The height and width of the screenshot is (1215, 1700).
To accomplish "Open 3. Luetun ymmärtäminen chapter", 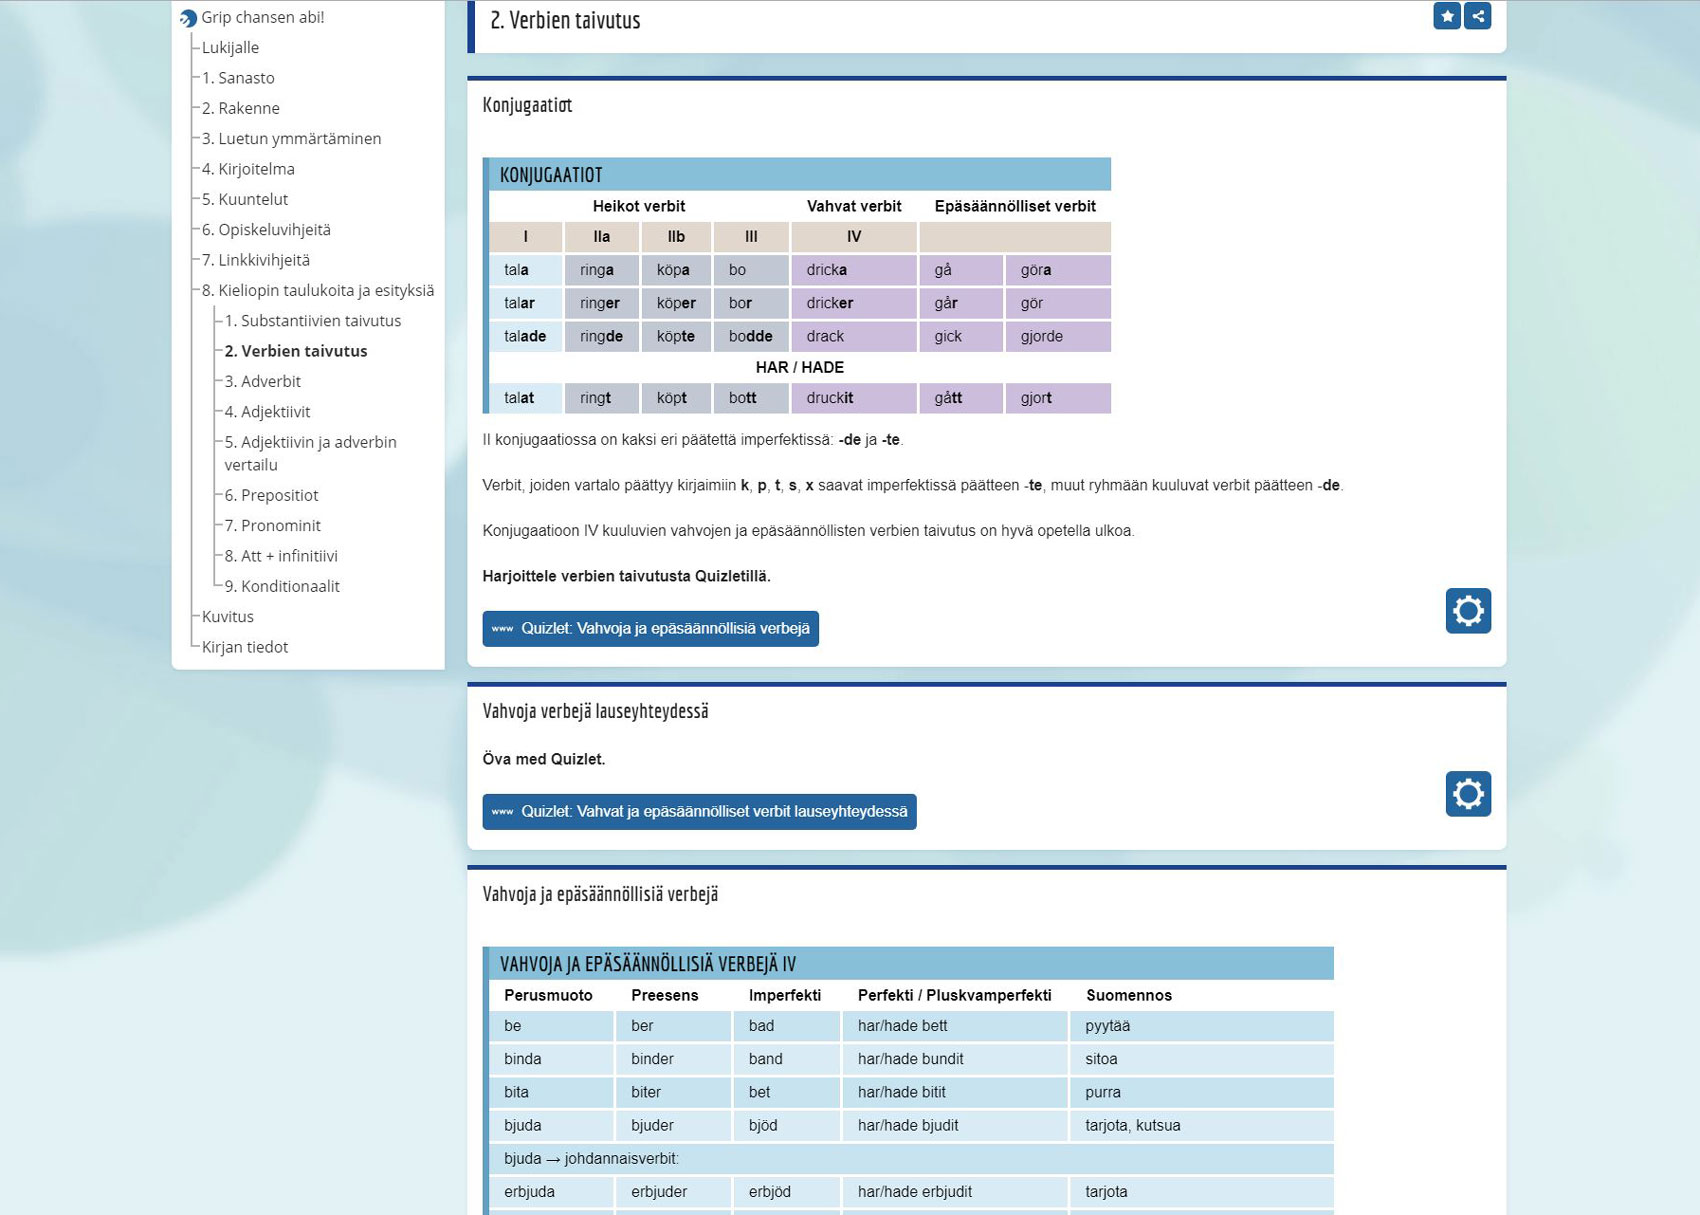I will coord(291,139).
